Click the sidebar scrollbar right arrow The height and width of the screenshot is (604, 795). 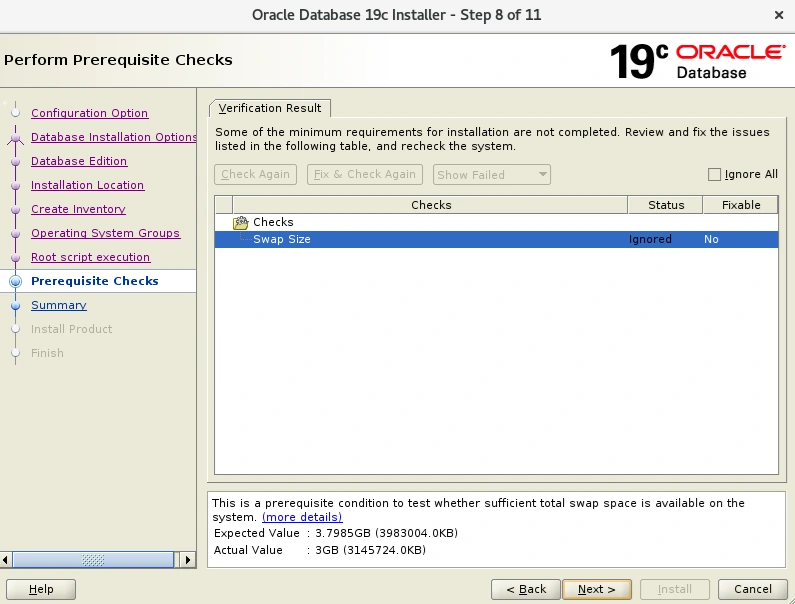tap(188, 560)
